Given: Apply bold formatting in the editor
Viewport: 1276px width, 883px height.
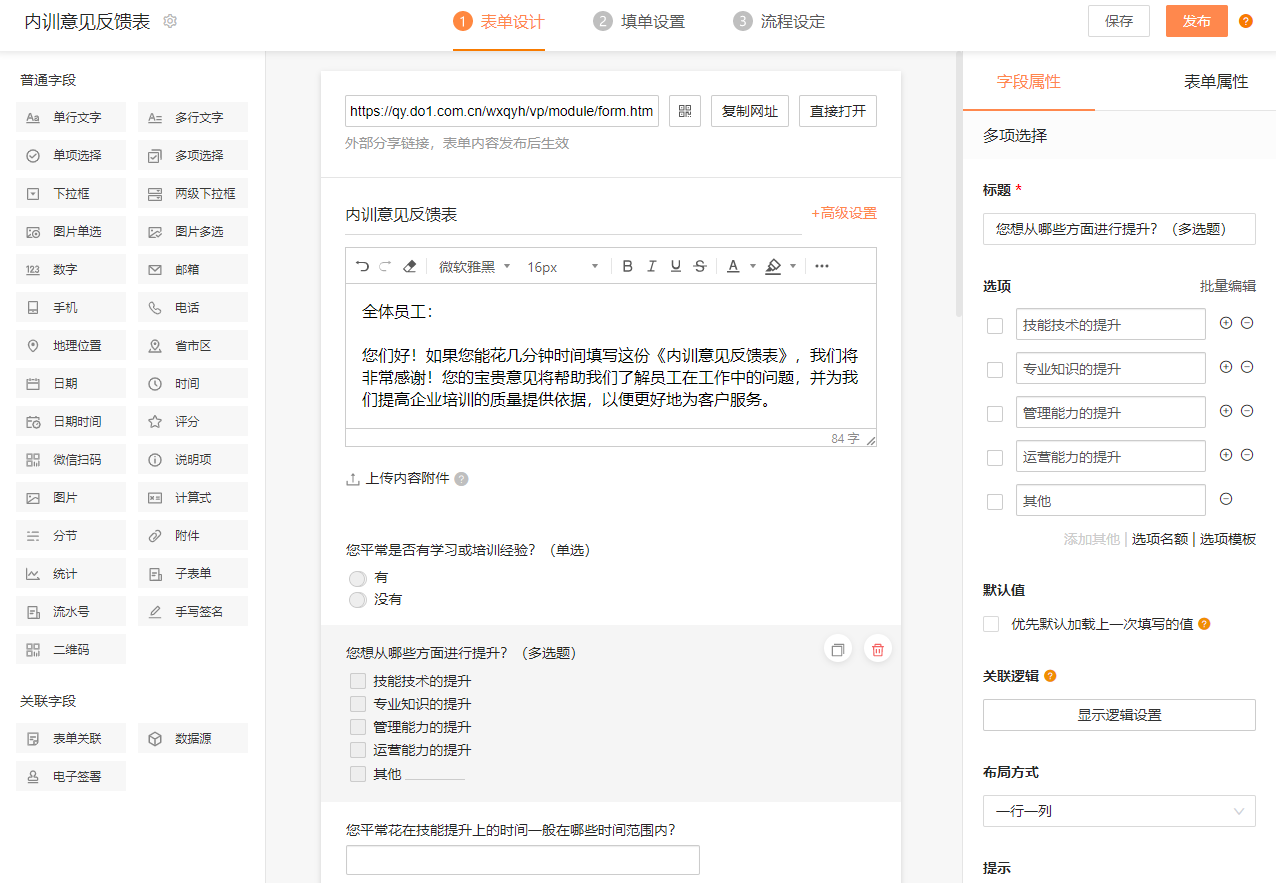Looking at the screenshot, I should (x=627, y=266).
